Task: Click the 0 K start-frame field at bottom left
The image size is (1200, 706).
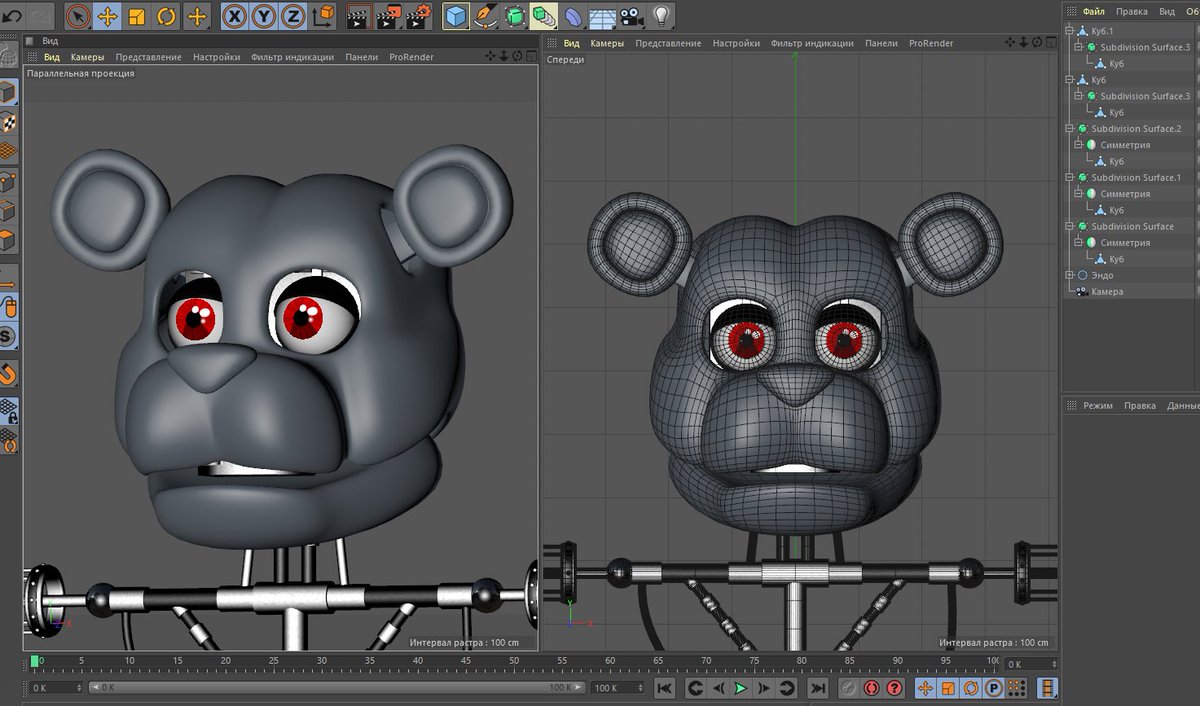Action: pos(55,688)
